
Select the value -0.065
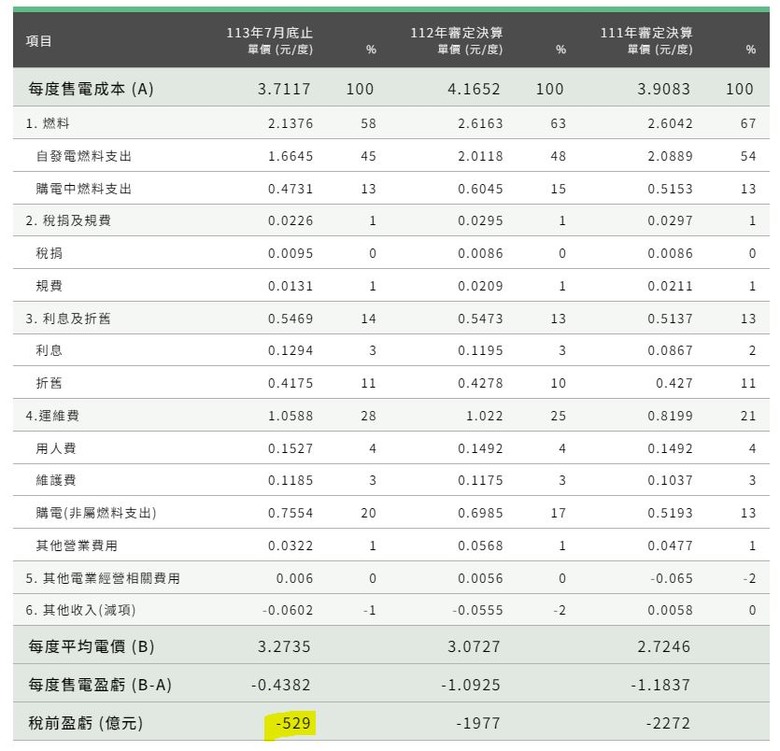point(672,578)
